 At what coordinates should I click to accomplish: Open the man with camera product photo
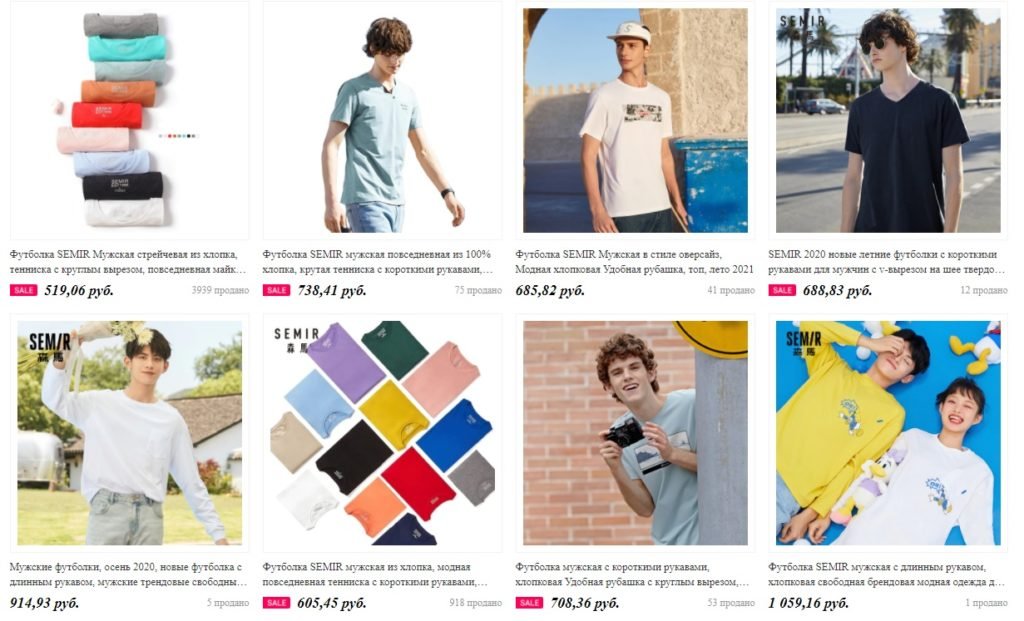click(x=635, y=433)
